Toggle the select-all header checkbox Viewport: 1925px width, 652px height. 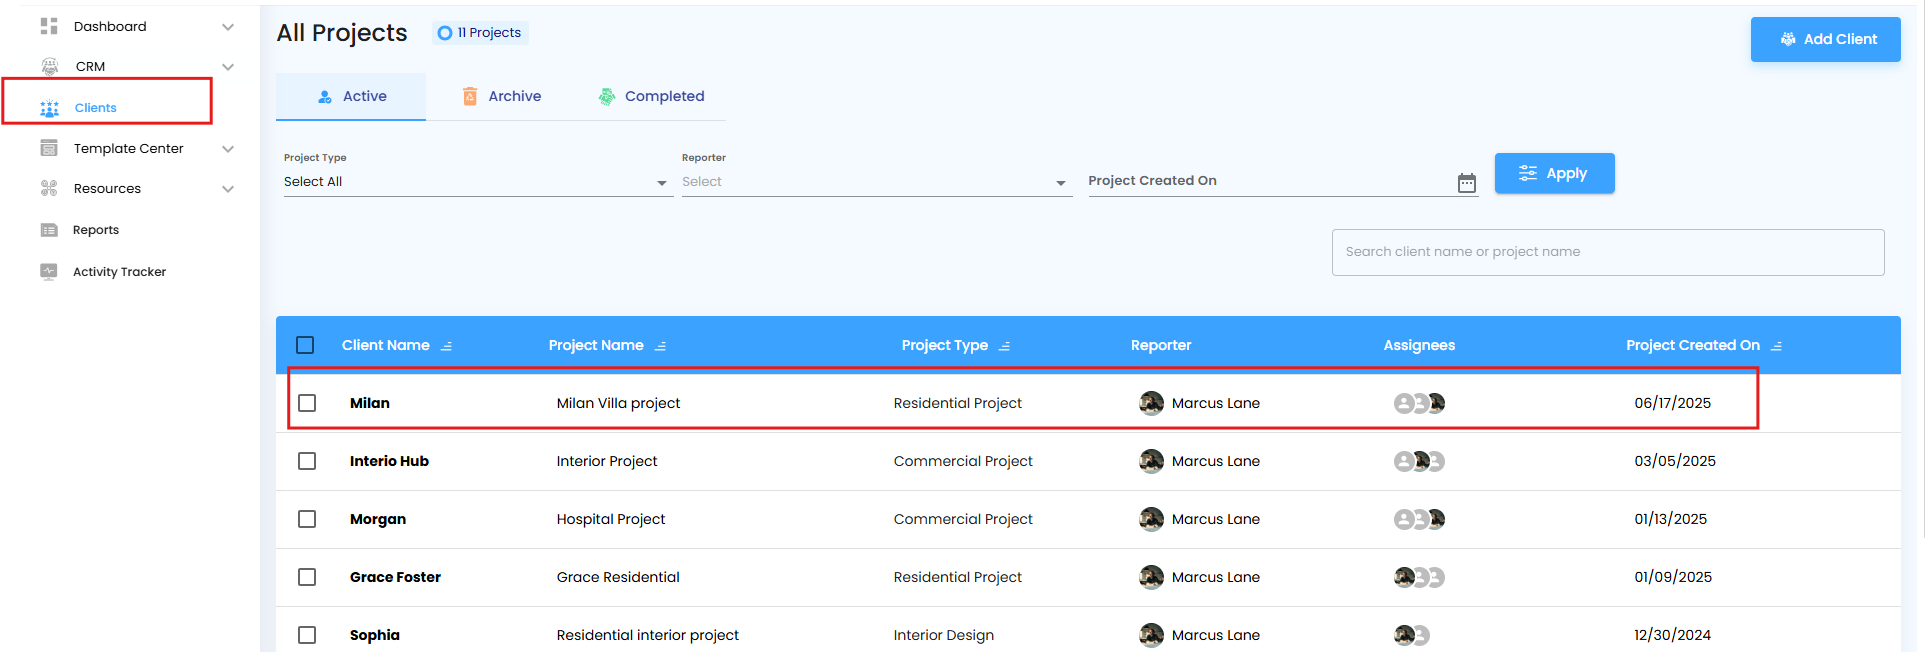[305, 345]
